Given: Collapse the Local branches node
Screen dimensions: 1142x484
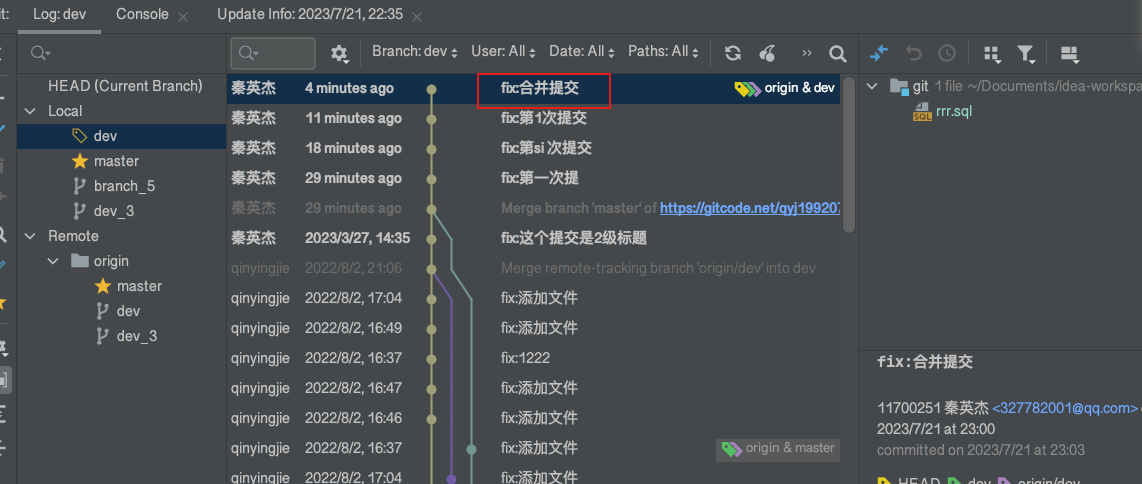Looking at the screenshot, I should (x=30, y=111).
